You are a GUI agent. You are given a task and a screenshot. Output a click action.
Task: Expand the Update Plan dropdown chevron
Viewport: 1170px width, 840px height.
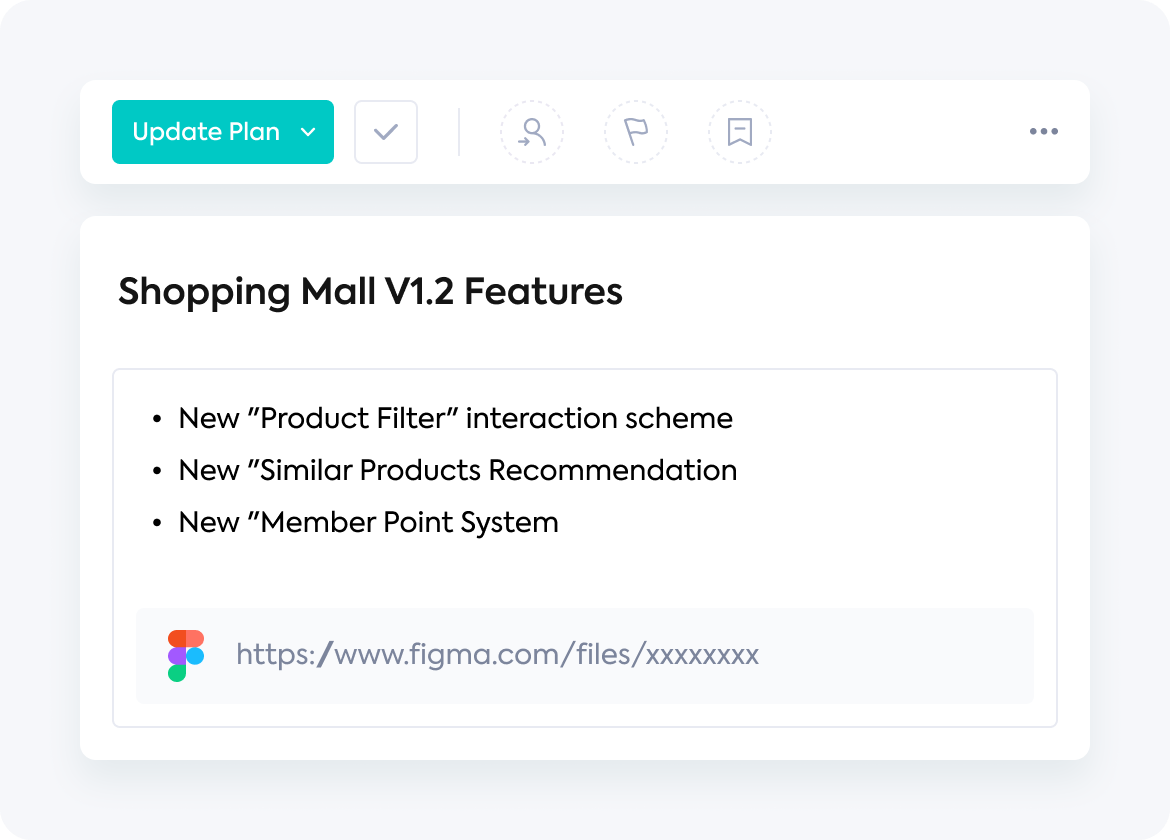308,133
